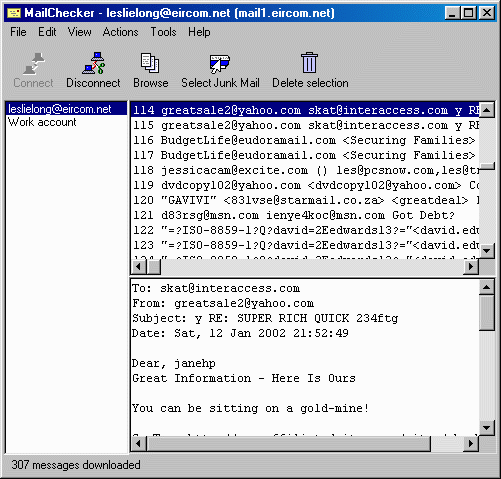Select message 123 from david.edwards13
The width and height of the screenshot is (501, 479).
click(305, 245)
